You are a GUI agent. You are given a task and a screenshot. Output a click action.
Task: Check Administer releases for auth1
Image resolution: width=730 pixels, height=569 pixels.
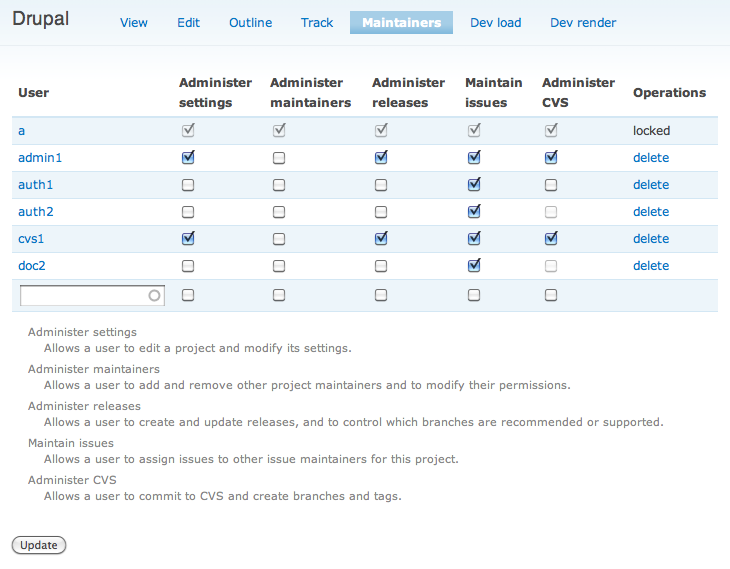coord(381,185)
